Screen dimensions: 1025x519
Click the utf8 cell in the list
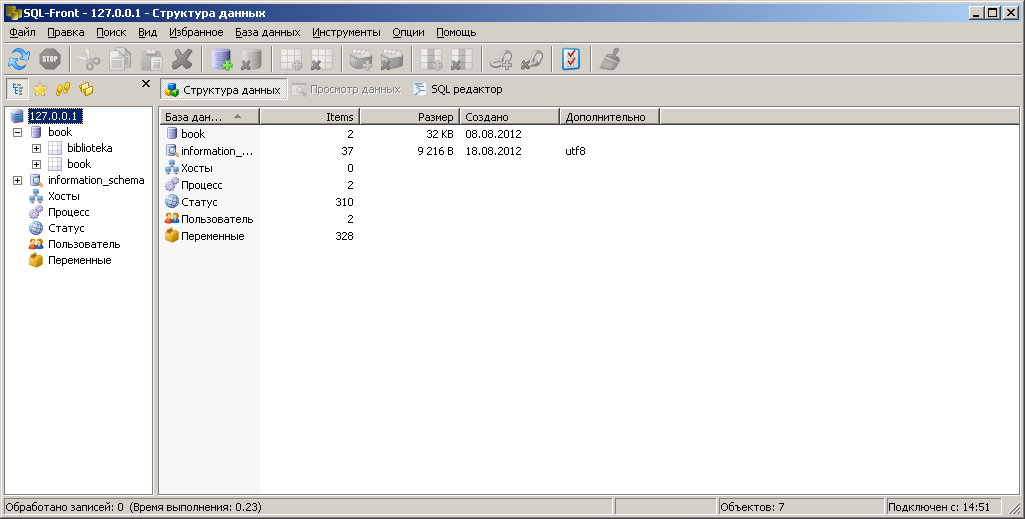[x=575, y=151]
